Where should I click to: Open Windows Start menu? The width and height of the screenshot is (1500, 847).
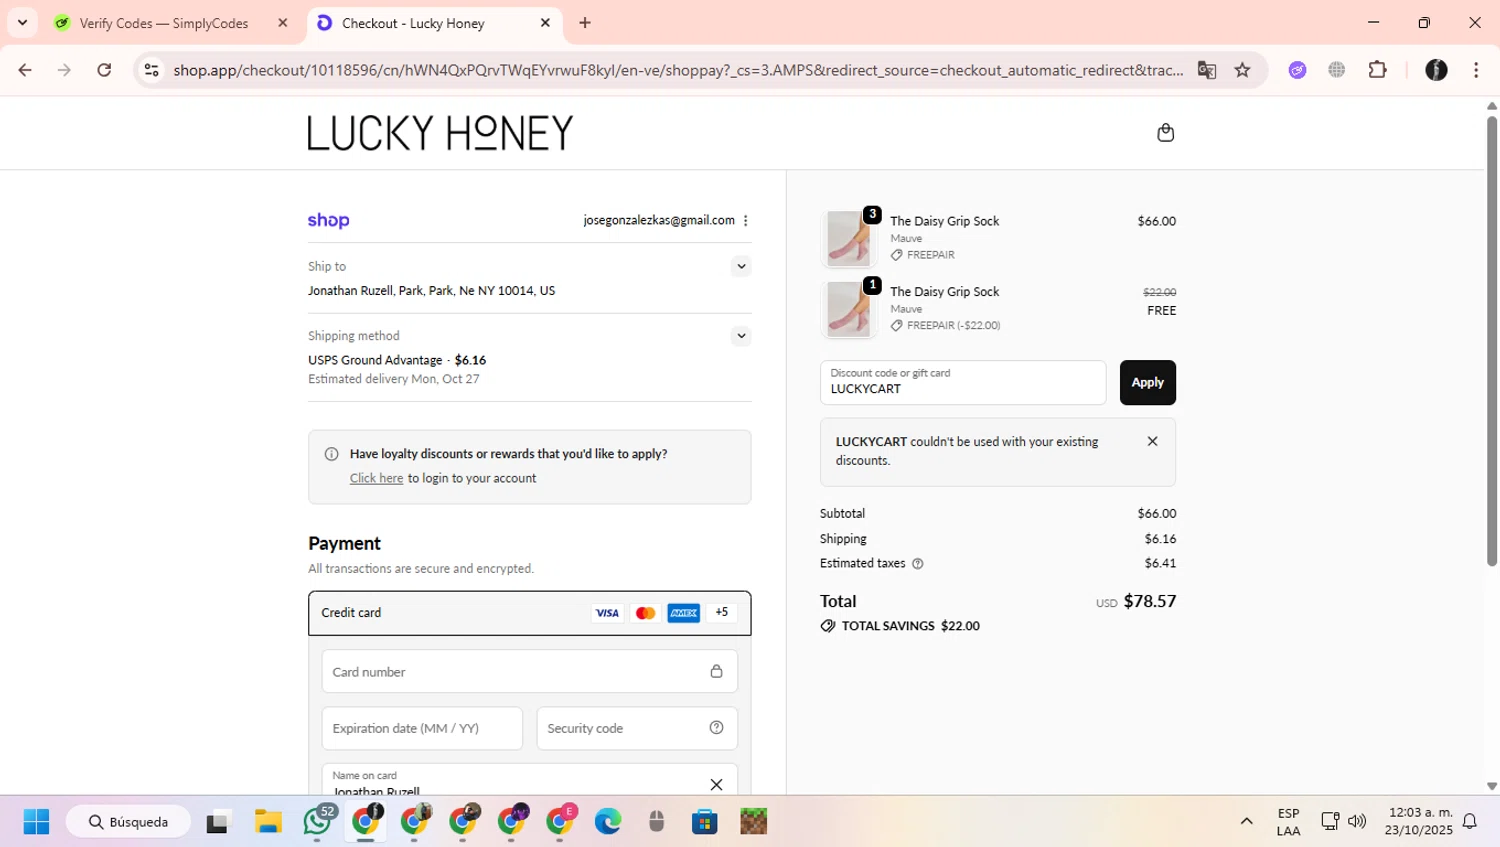coord(36,822)
